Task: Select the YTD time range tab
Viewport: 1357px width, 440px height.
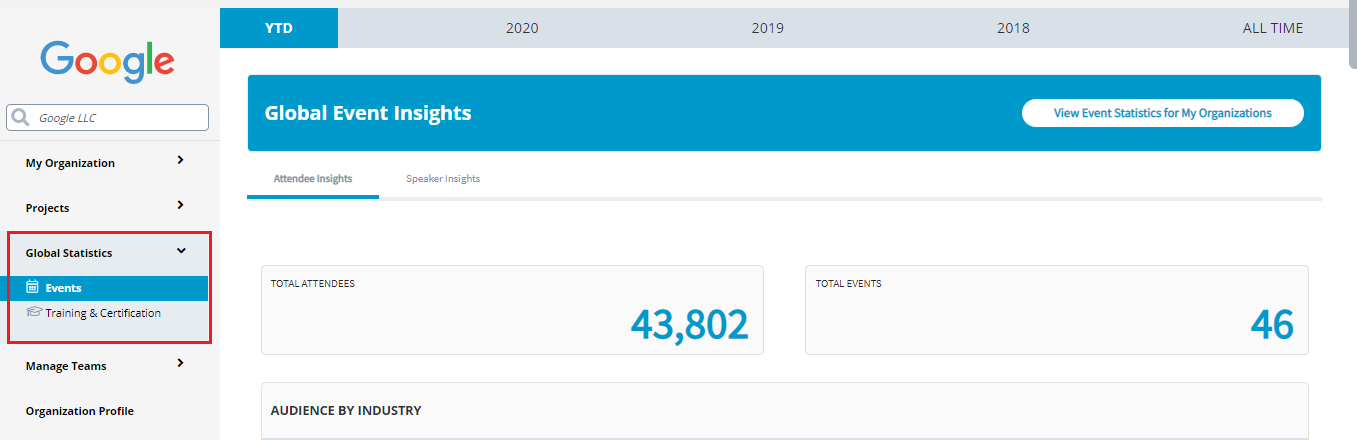Action: tap(279, 28)
